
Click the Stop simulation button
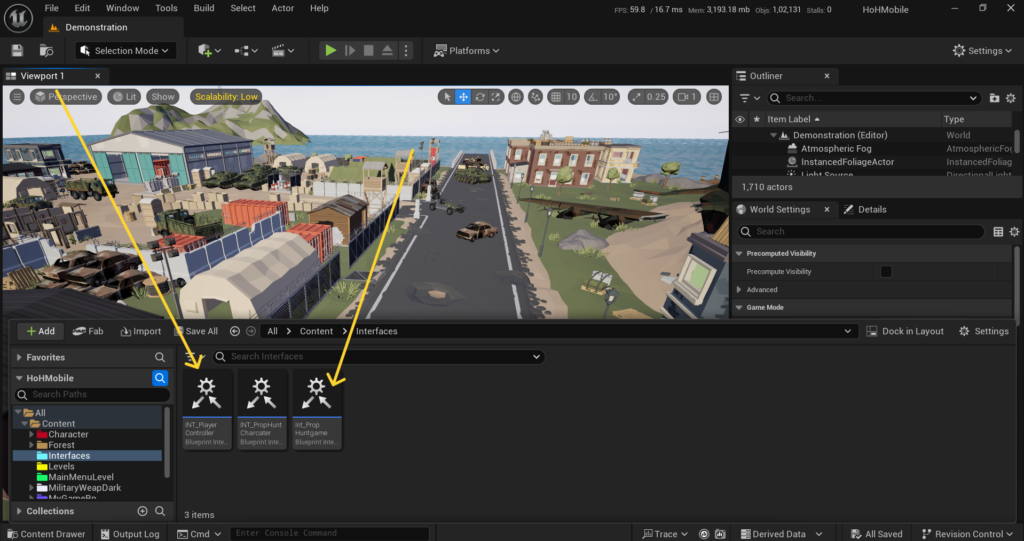pos(368,50)
